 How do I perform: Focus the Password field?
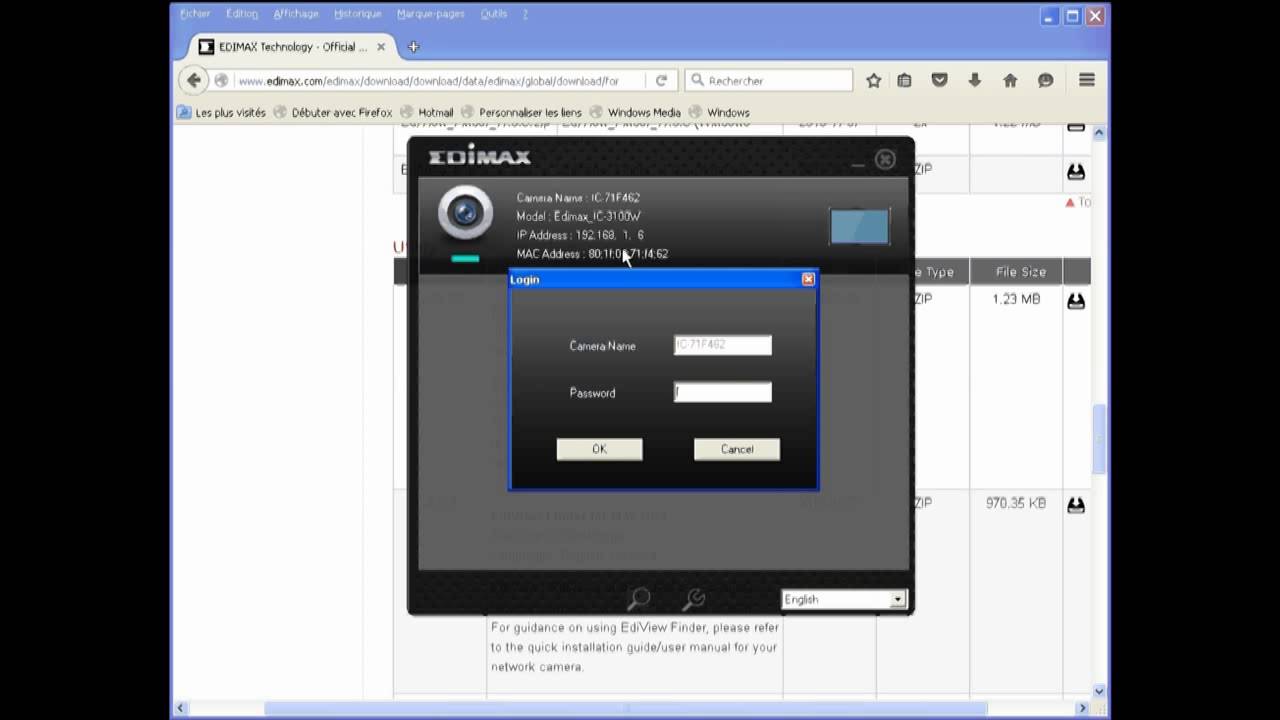click(723, 393)
